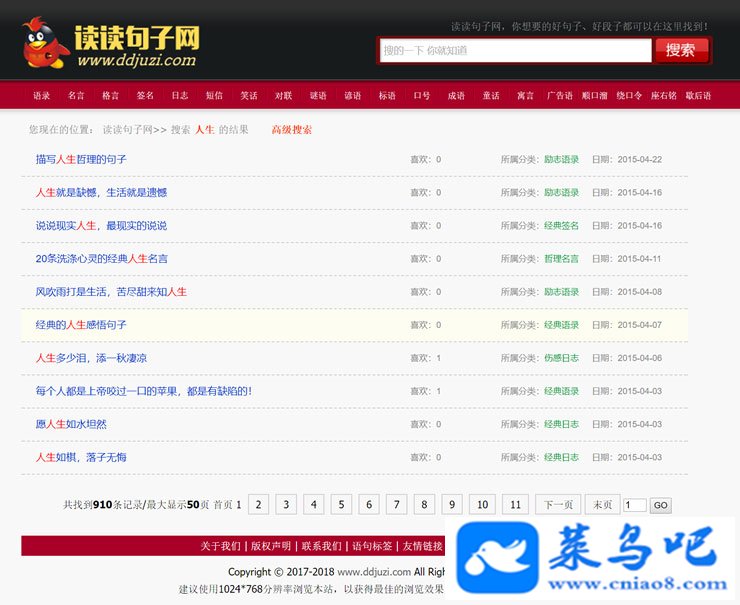This screenshot has height=605, width=740.
Task: Go to the 广告语 section
Action: tap(560, 95)
